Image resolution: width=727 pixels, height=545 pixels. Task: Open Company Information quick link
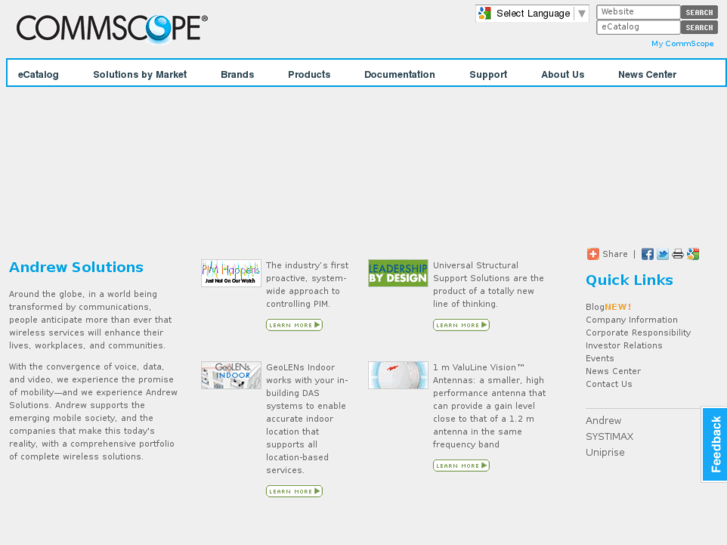point(631,320)
